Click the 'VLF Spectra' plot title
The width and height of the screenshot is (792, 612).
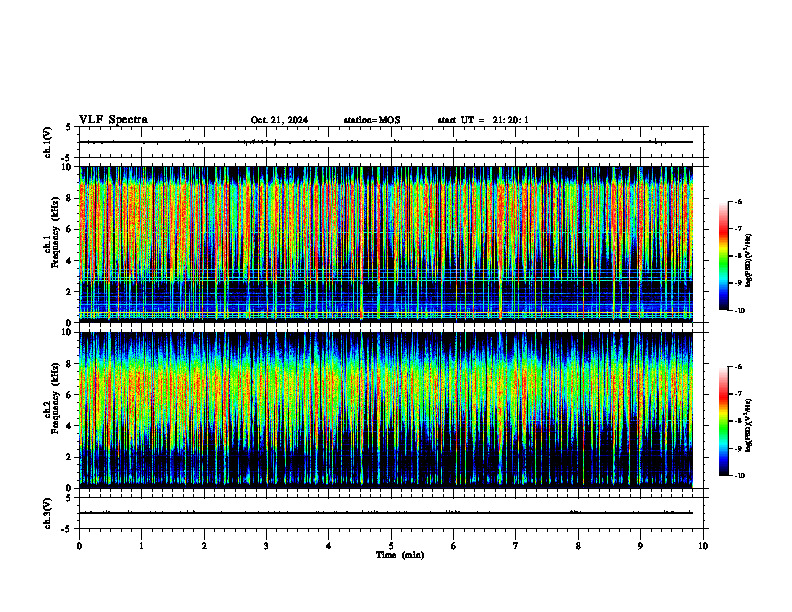(x=113, y=120)
